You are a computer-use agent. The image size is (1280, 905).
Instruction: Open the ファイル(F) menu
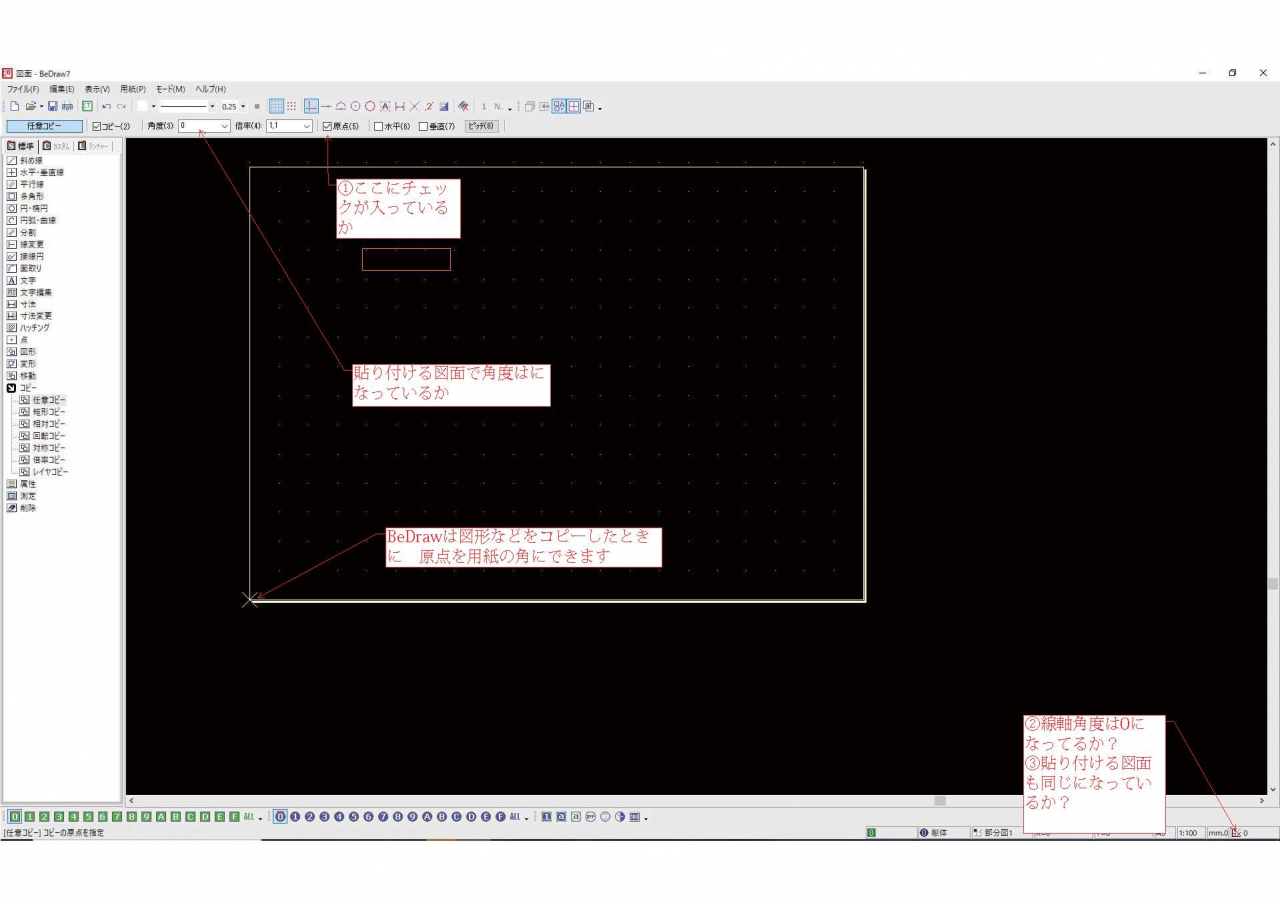(x=23, y=89)
